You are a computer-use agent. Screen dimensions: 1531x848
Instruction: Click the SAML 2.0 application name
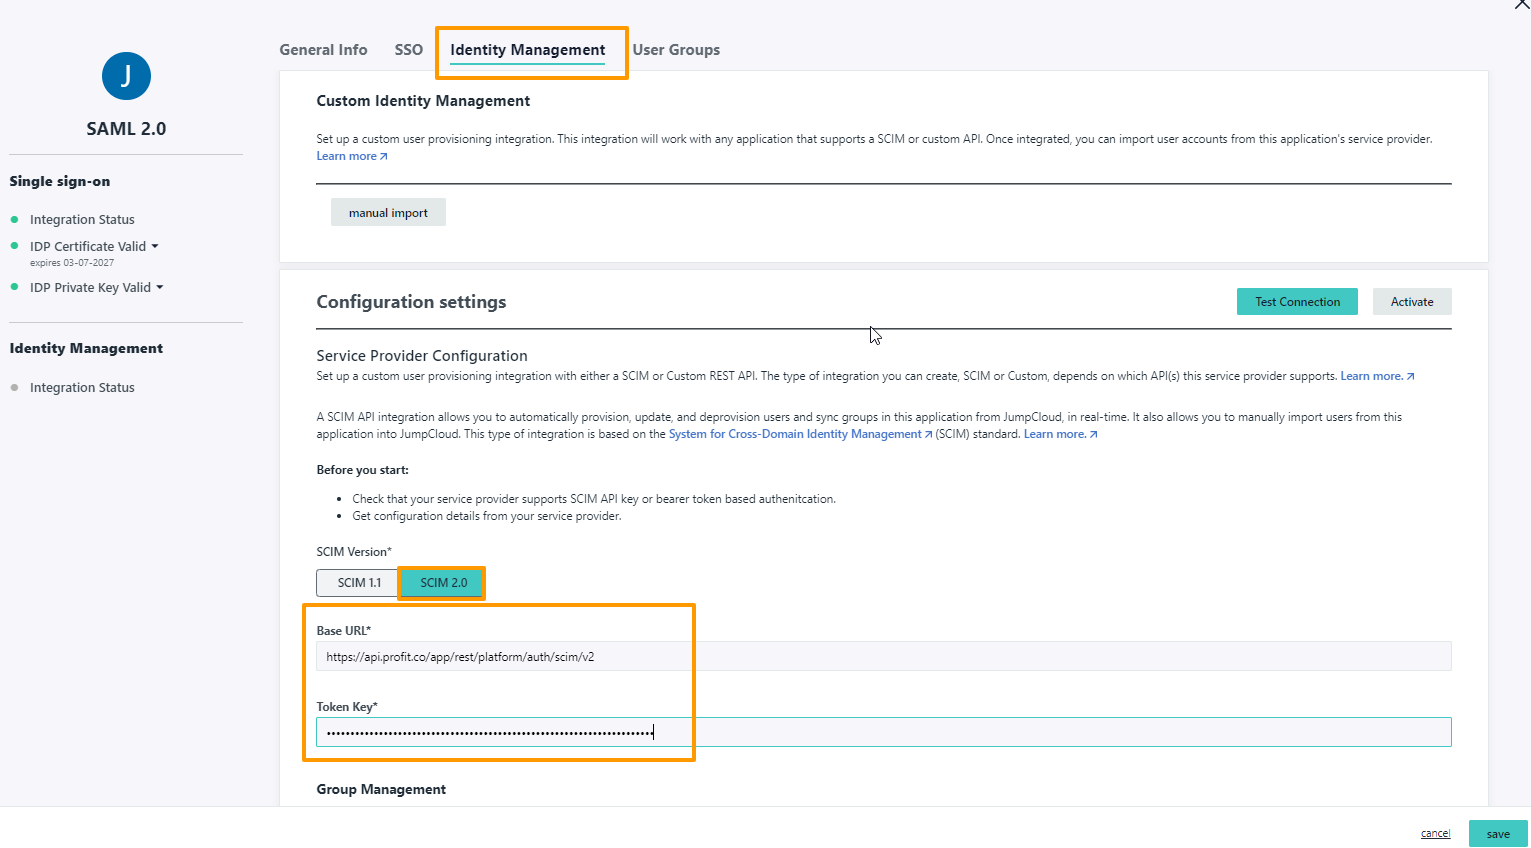[126, 129]
